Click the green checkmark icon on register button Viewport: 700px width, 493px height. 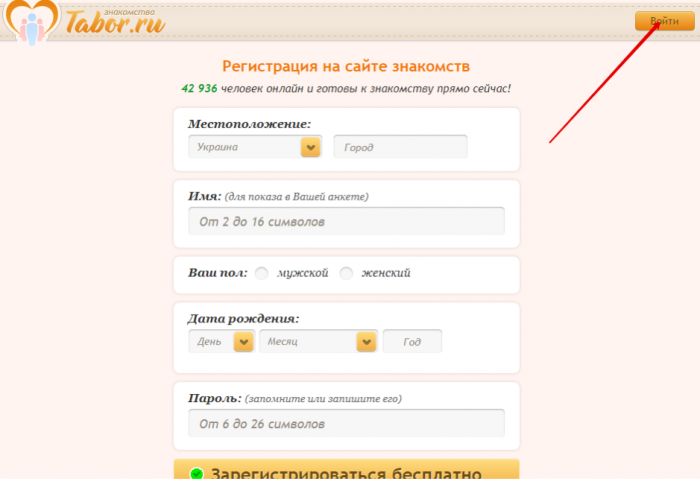click(196, 473)
